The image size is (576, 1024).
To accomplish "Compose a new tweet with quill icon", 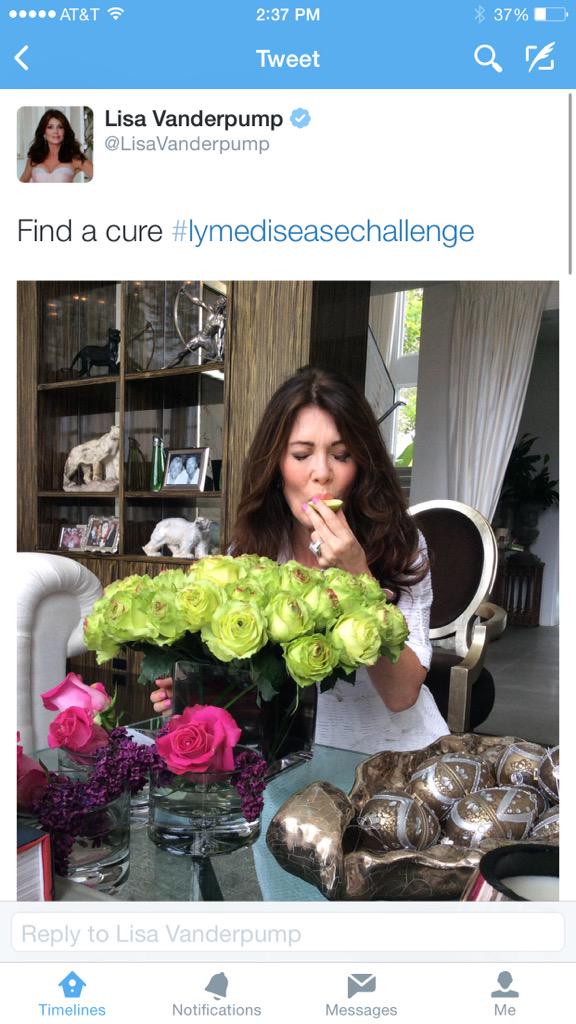I will pyautogui.click(x=541, y=57).
